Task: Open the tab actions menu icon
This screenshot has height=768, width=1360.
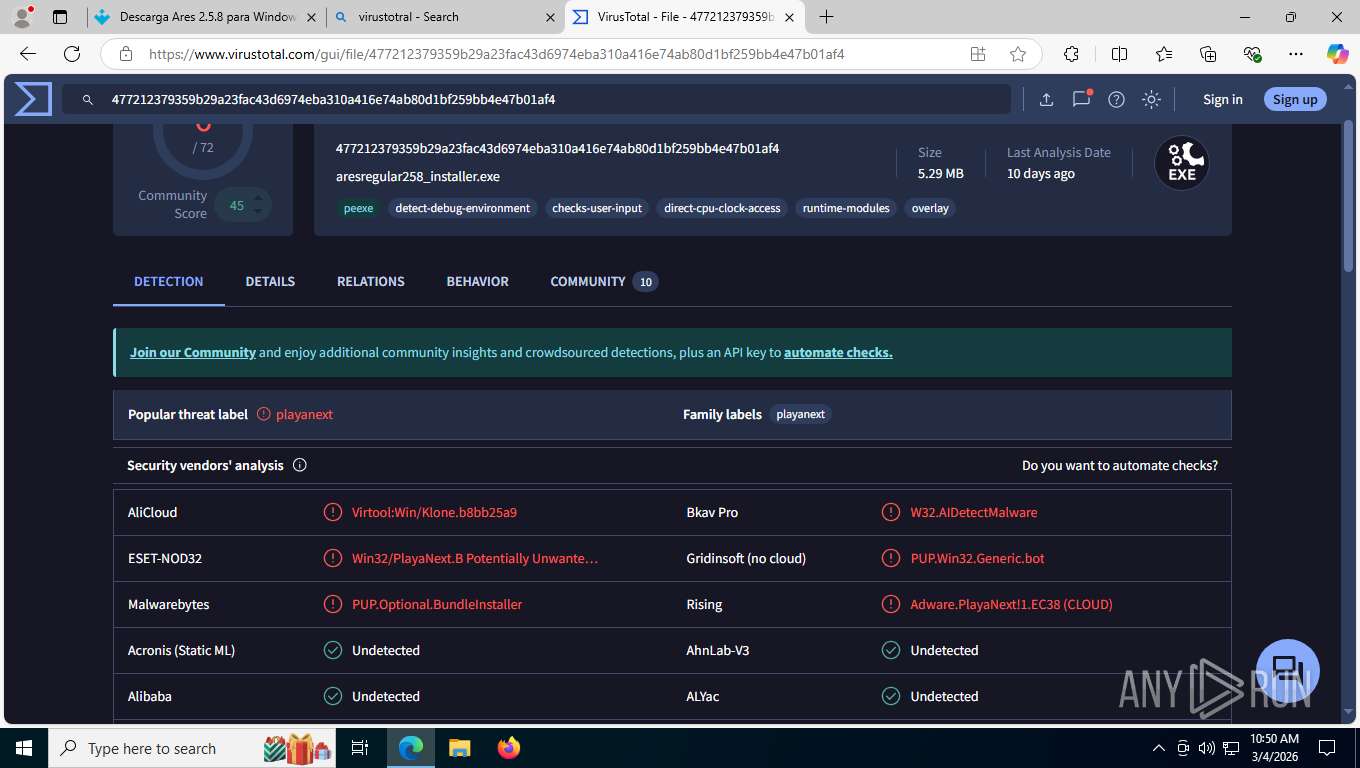Action: [x=60, y=17]
